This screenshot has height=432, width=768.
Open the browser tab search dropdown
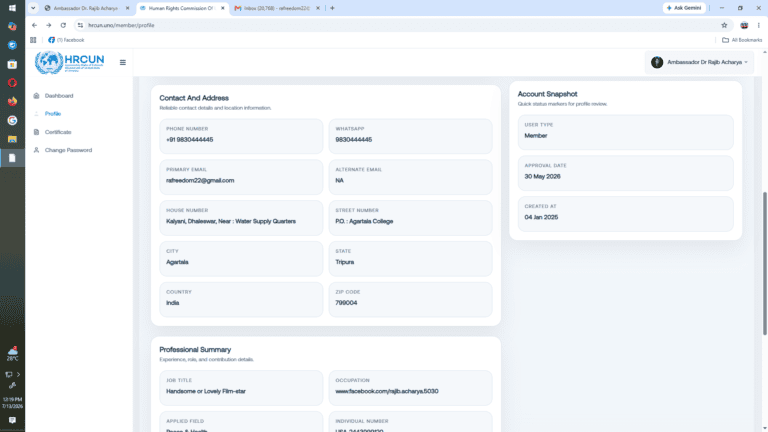pyautogui.click(x=33, y=8)
